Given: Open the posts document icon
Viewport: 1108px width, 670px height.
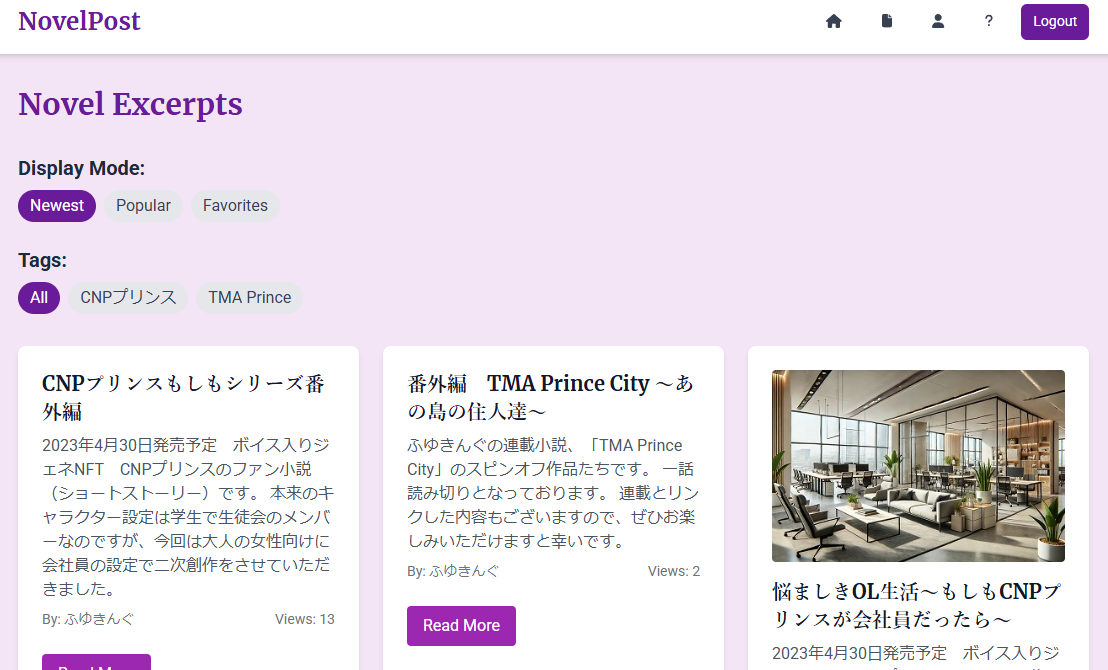Looking at the screenshot, I should (886, 20).
